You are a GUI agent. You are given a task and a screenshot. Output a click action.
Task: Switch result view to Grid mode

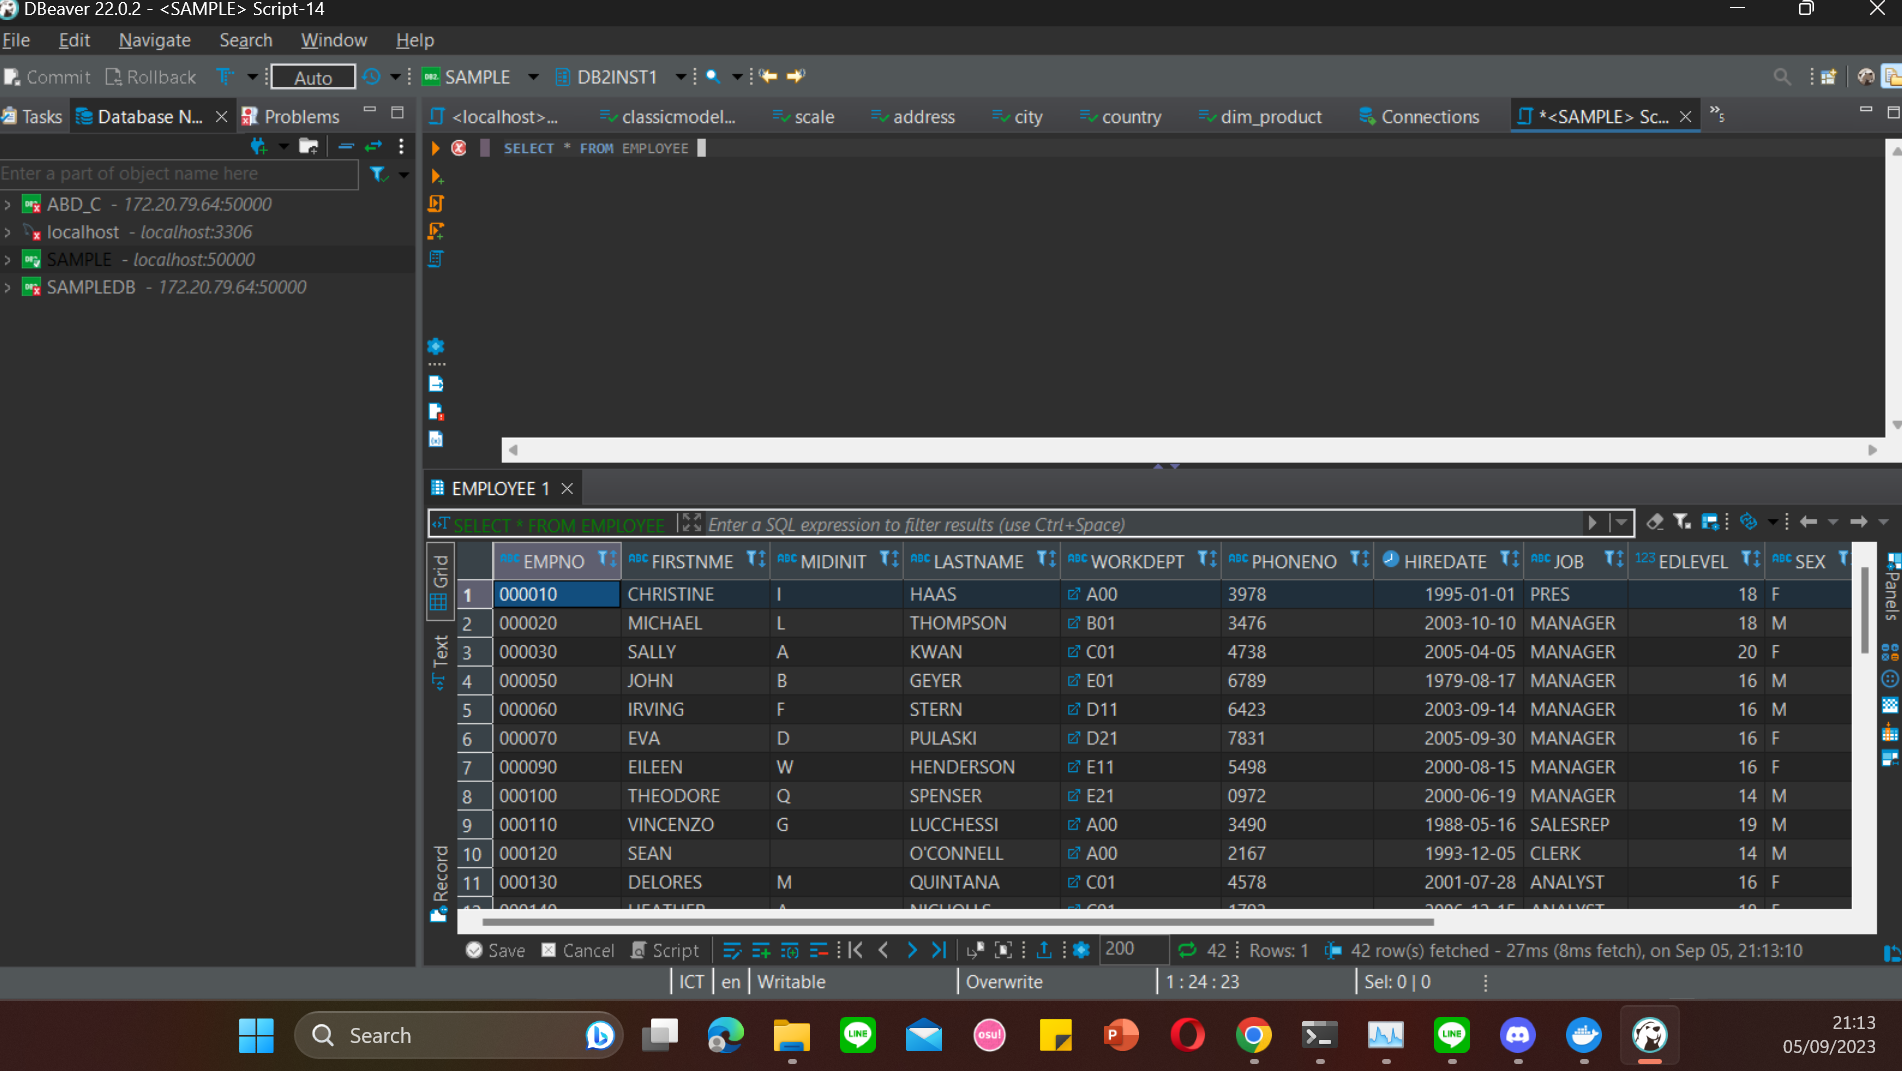439,581
